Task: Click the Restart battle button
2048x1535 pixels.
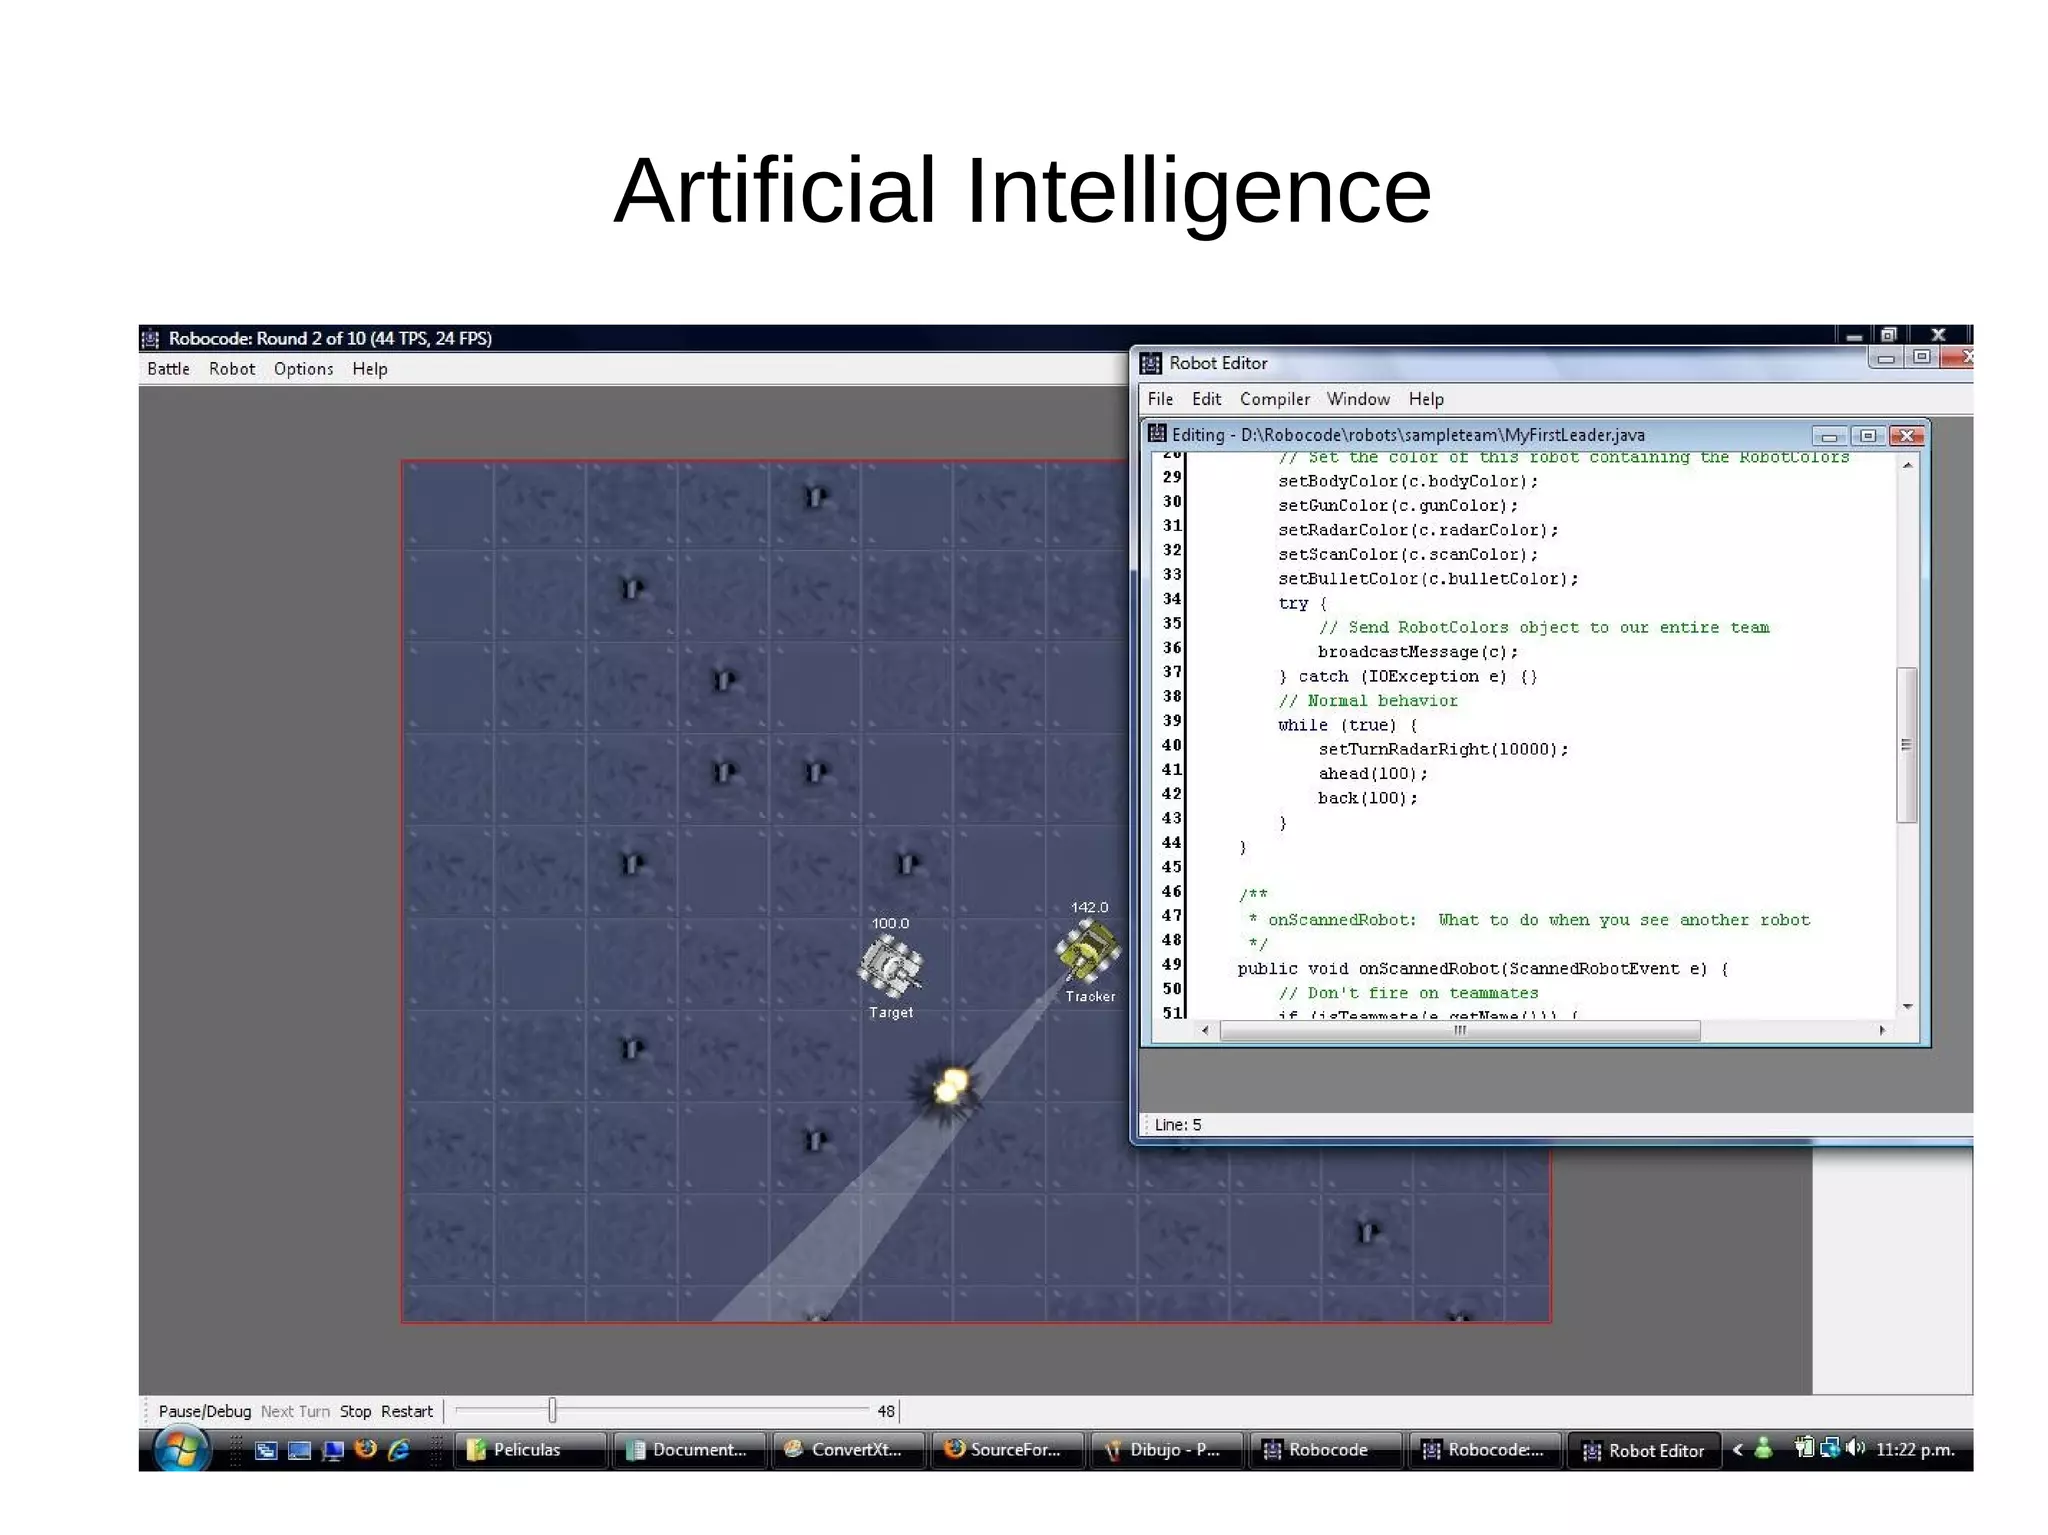Action: (x=407, y=1411)
